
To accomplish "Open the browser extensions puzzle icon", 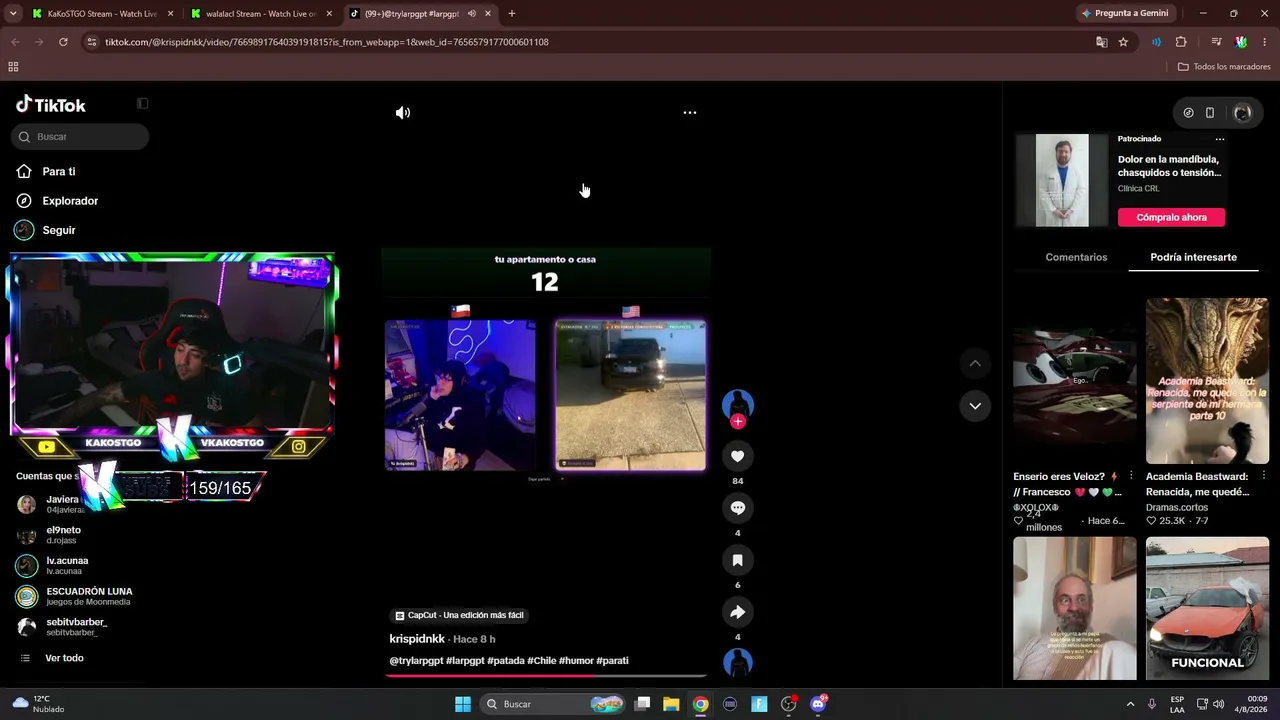I will pyautogui.click(x=1181, y=42).
